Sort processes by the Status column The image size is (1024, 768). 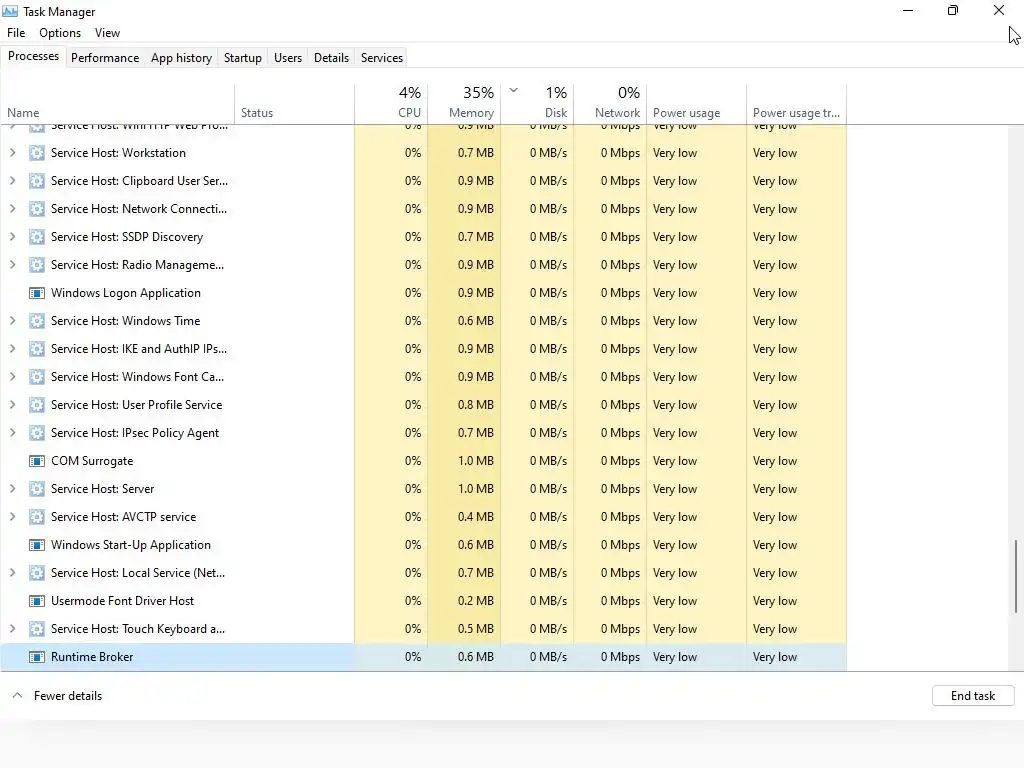tap(295, 104)
